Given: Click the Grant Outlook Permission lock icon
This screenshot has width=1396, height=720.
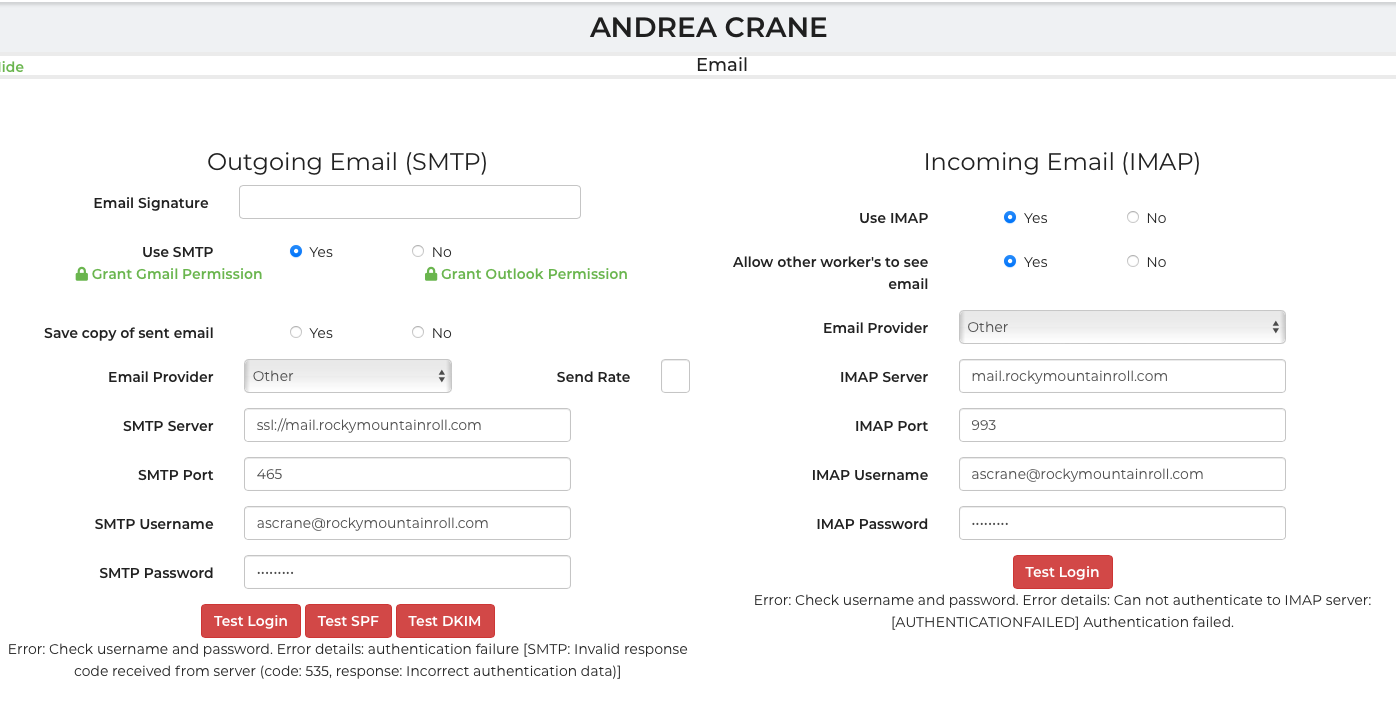Looking at the screenshot, I should 431,274.
